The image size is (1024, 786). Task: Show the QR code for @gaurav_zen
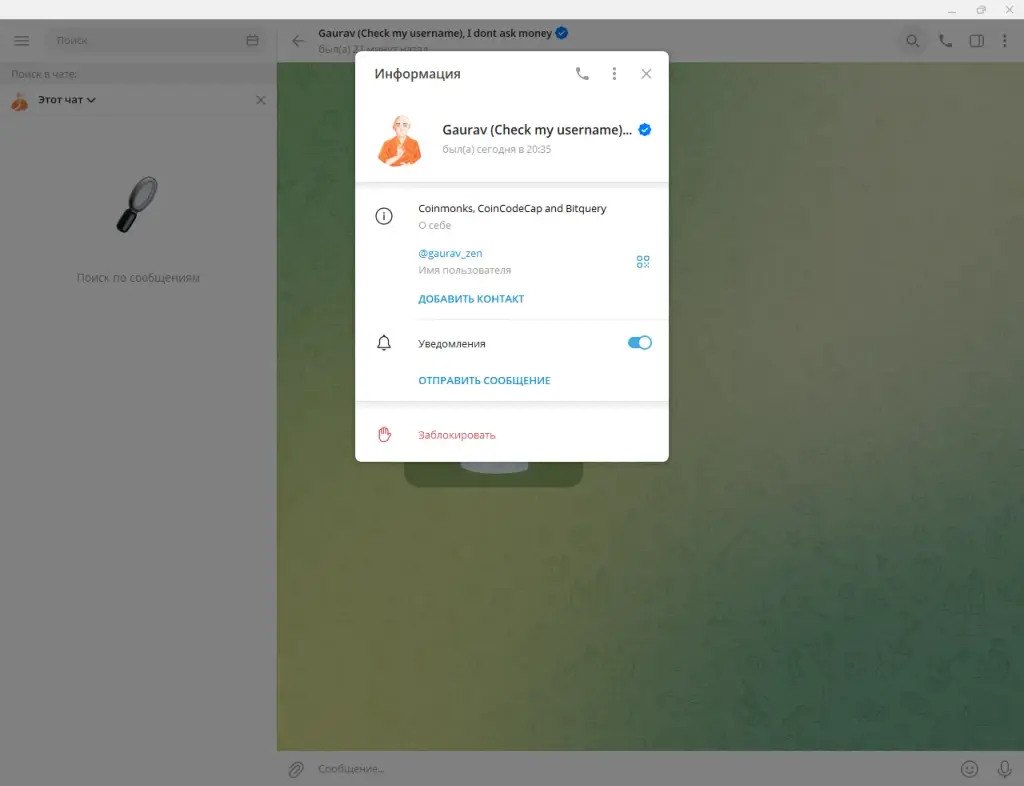643,261
